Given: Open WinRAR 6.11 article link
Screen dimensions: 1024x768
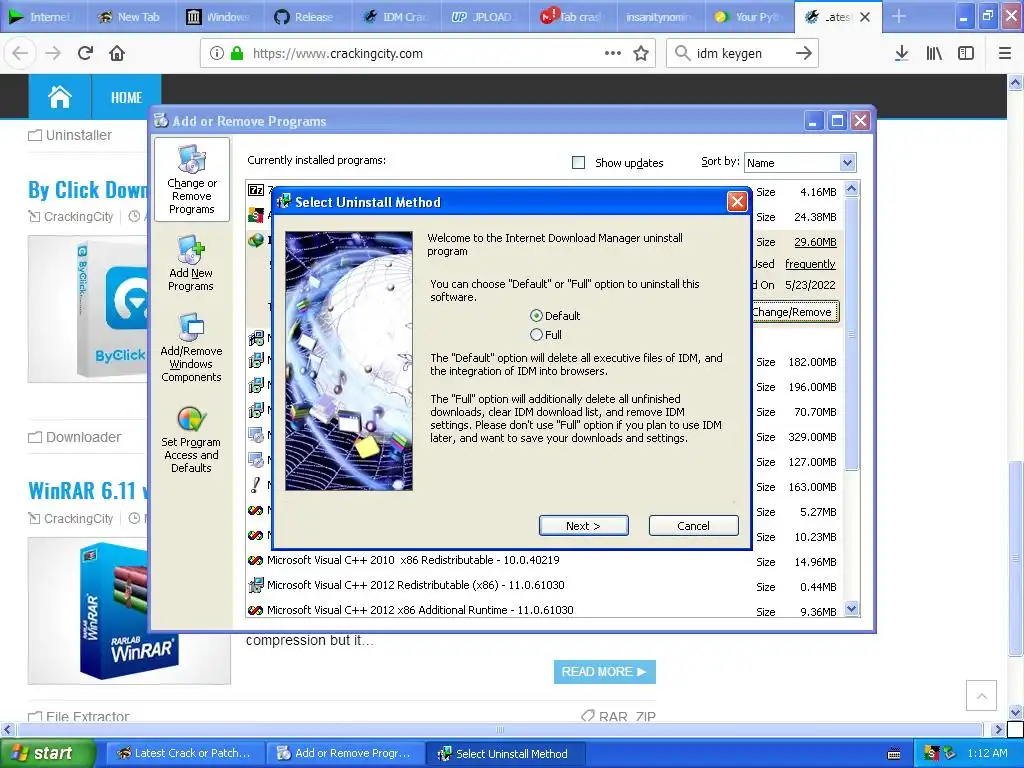Looking at the screenshot, I should (x=88, y=490).
